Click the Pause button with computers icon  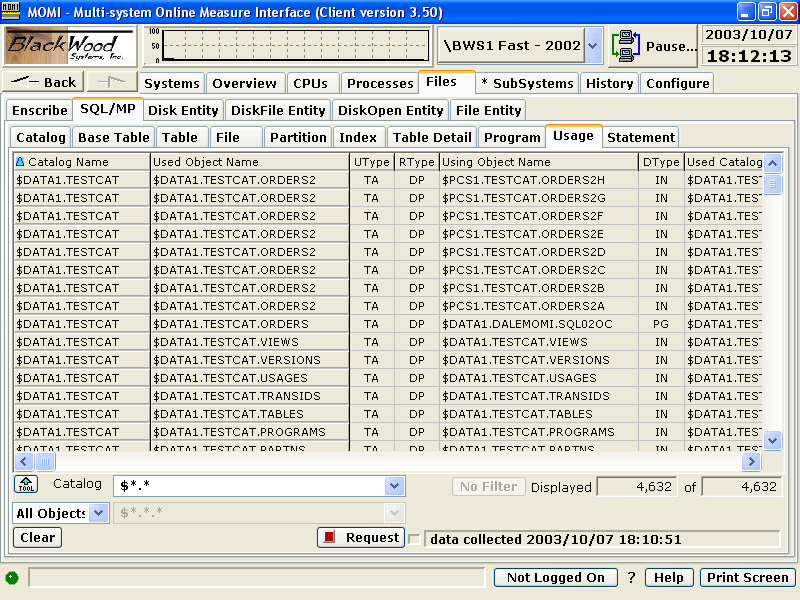[655, 46]
